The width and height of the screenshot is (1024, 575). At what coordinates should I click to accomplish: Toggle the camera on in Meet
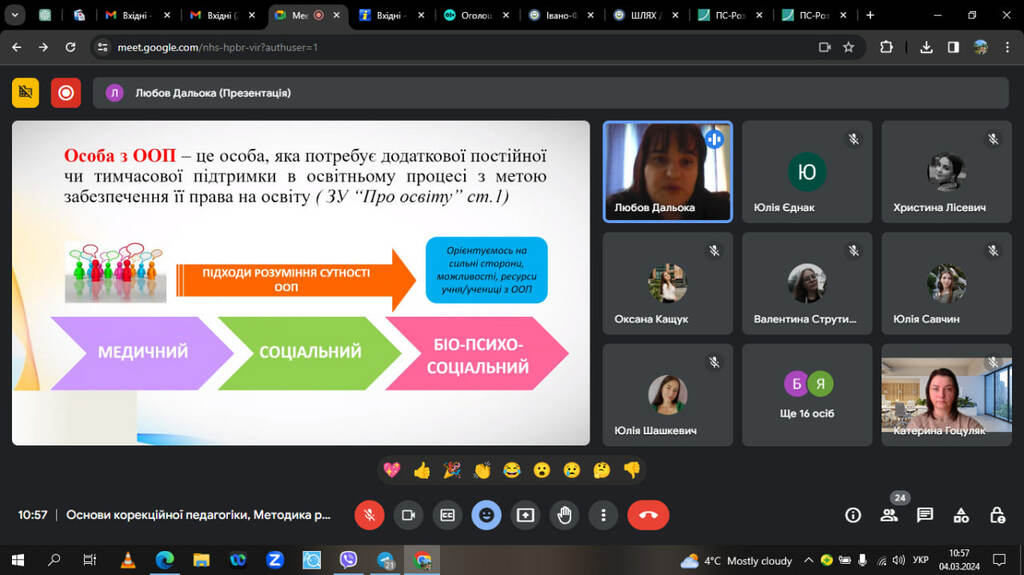click(x=408, y=515)
